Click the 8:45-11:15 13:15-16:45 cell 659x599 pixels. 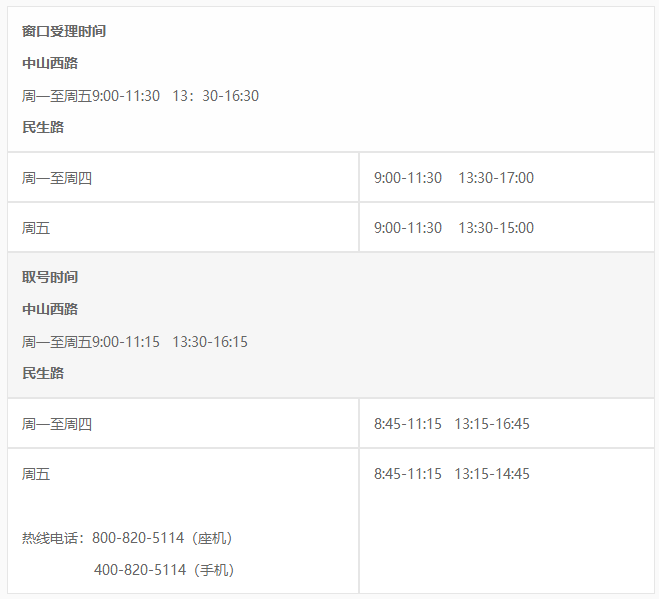pyautogui.click(x=507, y=423)
